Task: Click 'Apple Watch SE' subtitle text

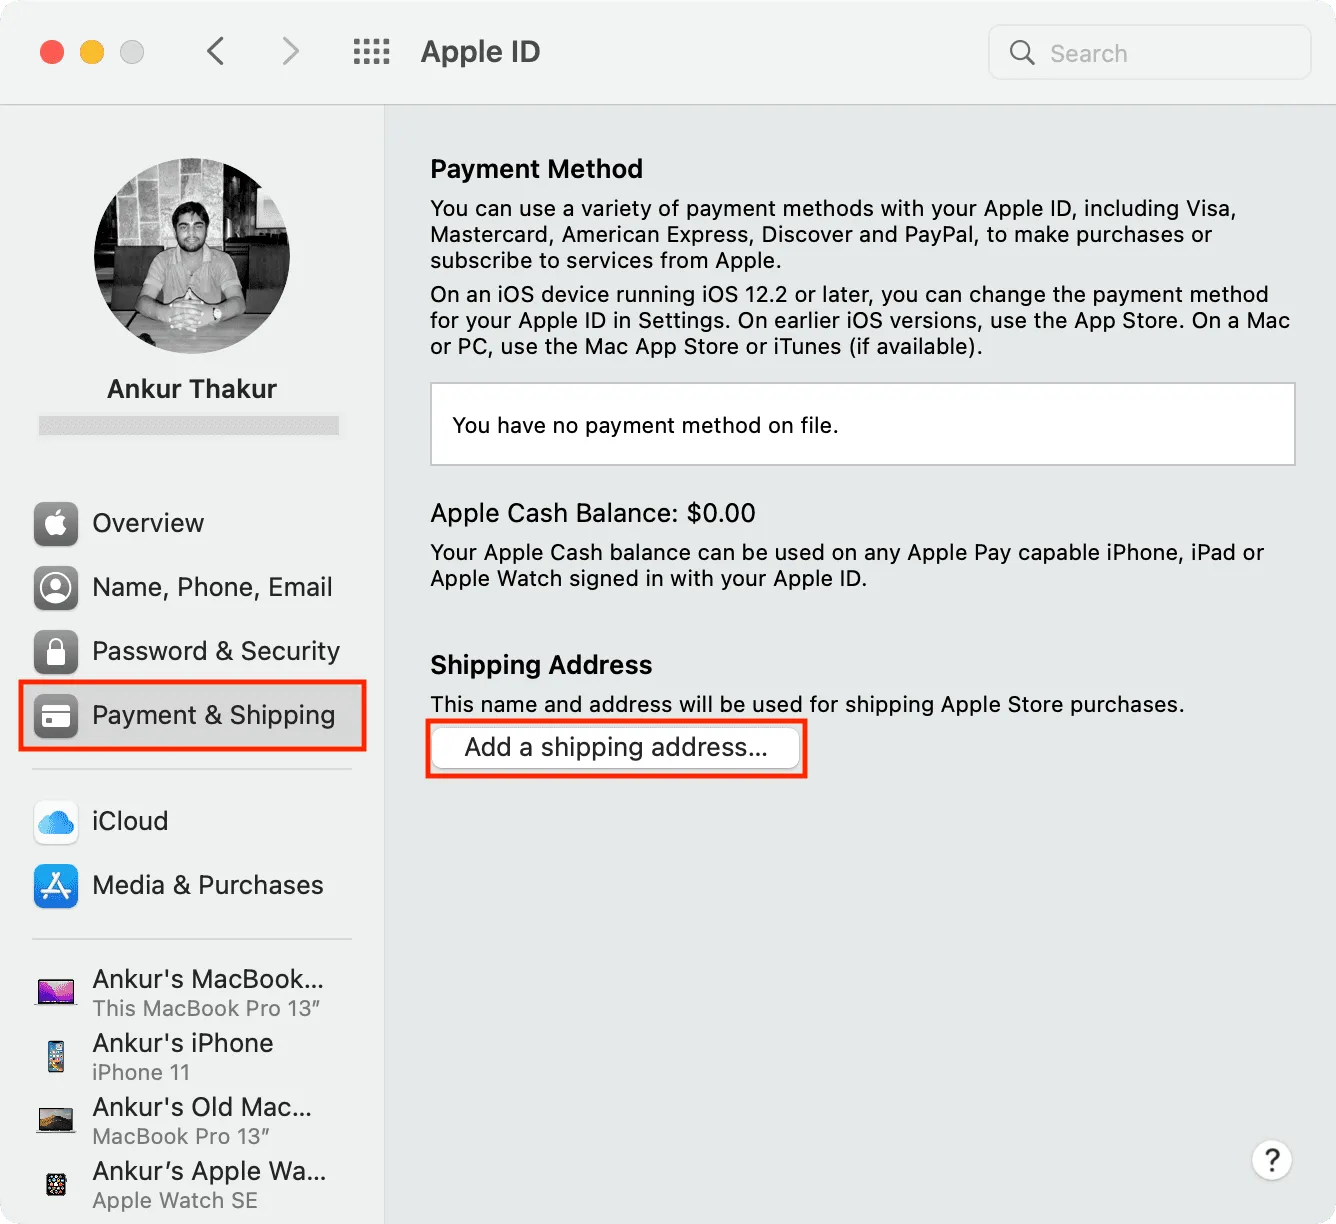Action: [175, 1201]
